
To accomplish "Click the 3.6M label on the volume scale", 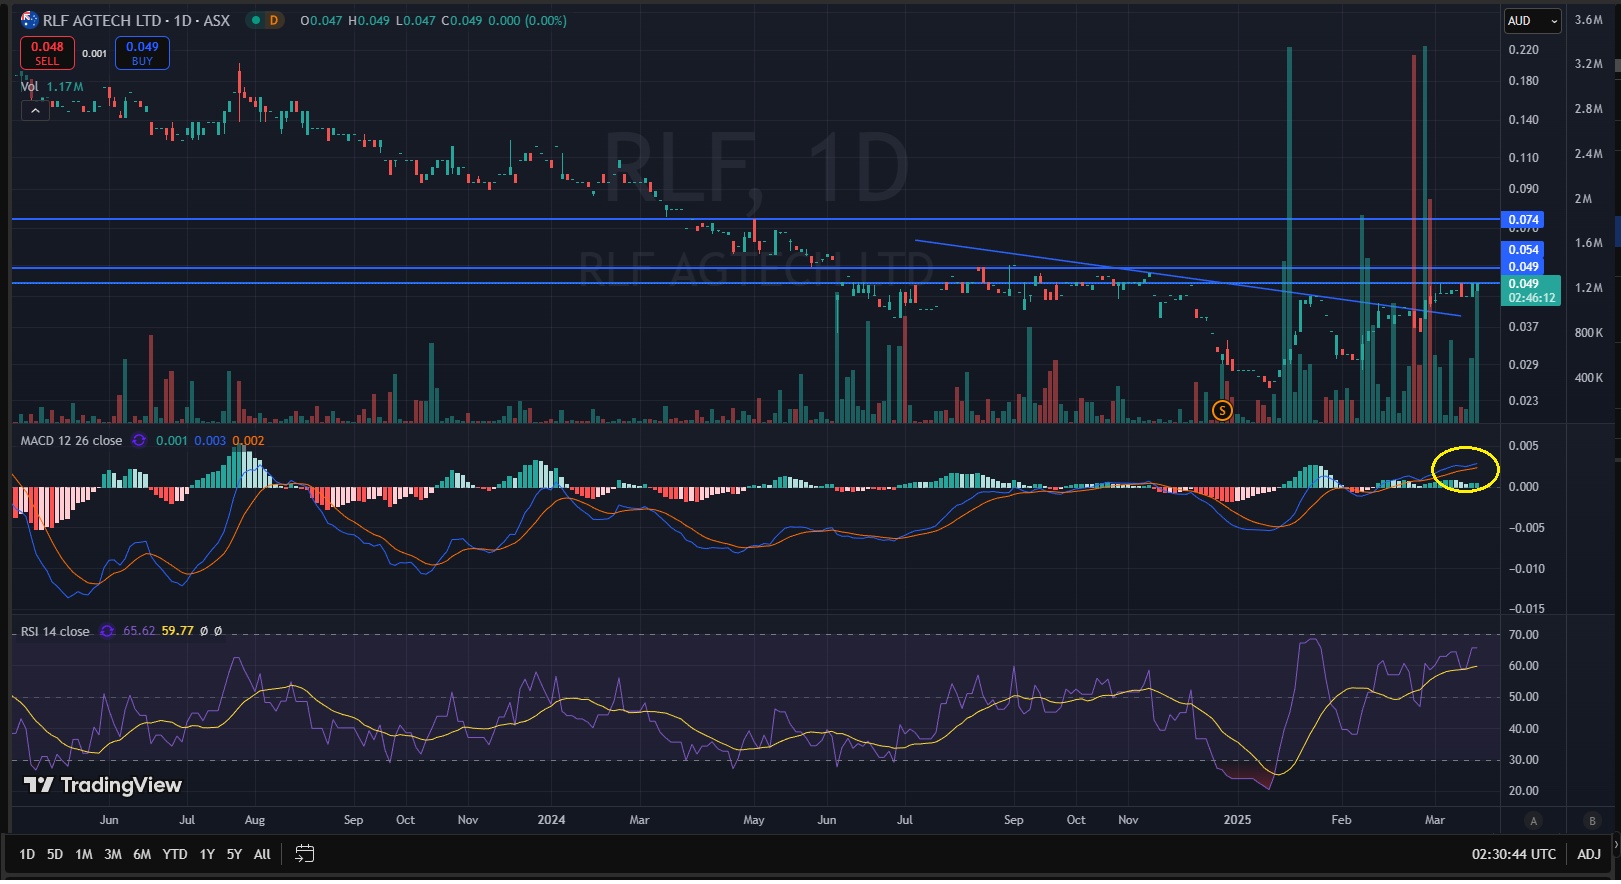I will click(1589, 20).
